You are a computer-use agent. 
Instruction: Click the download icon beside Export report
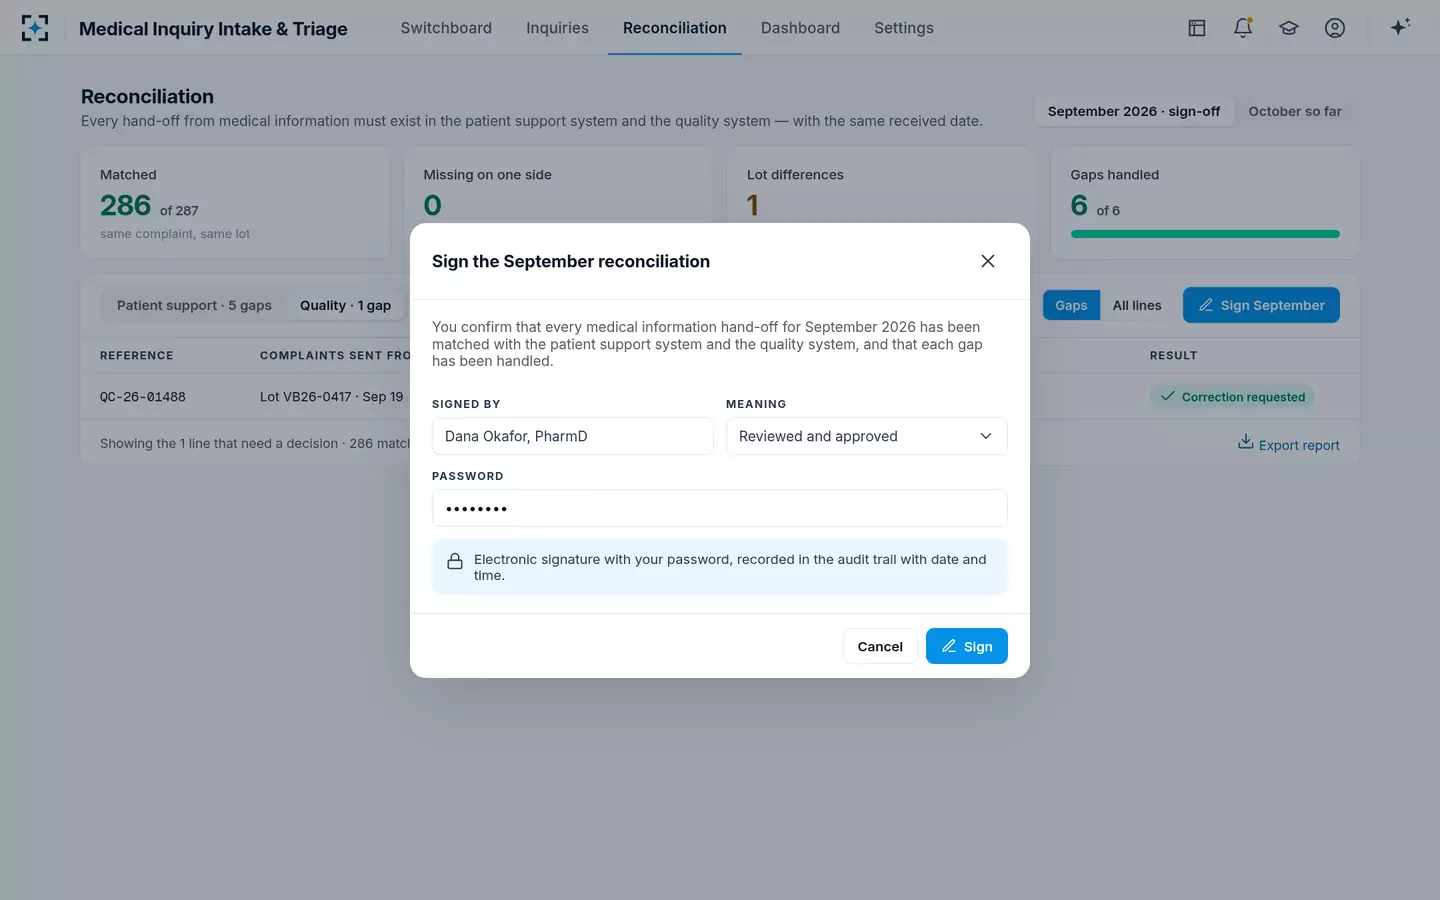(1245, 442)
